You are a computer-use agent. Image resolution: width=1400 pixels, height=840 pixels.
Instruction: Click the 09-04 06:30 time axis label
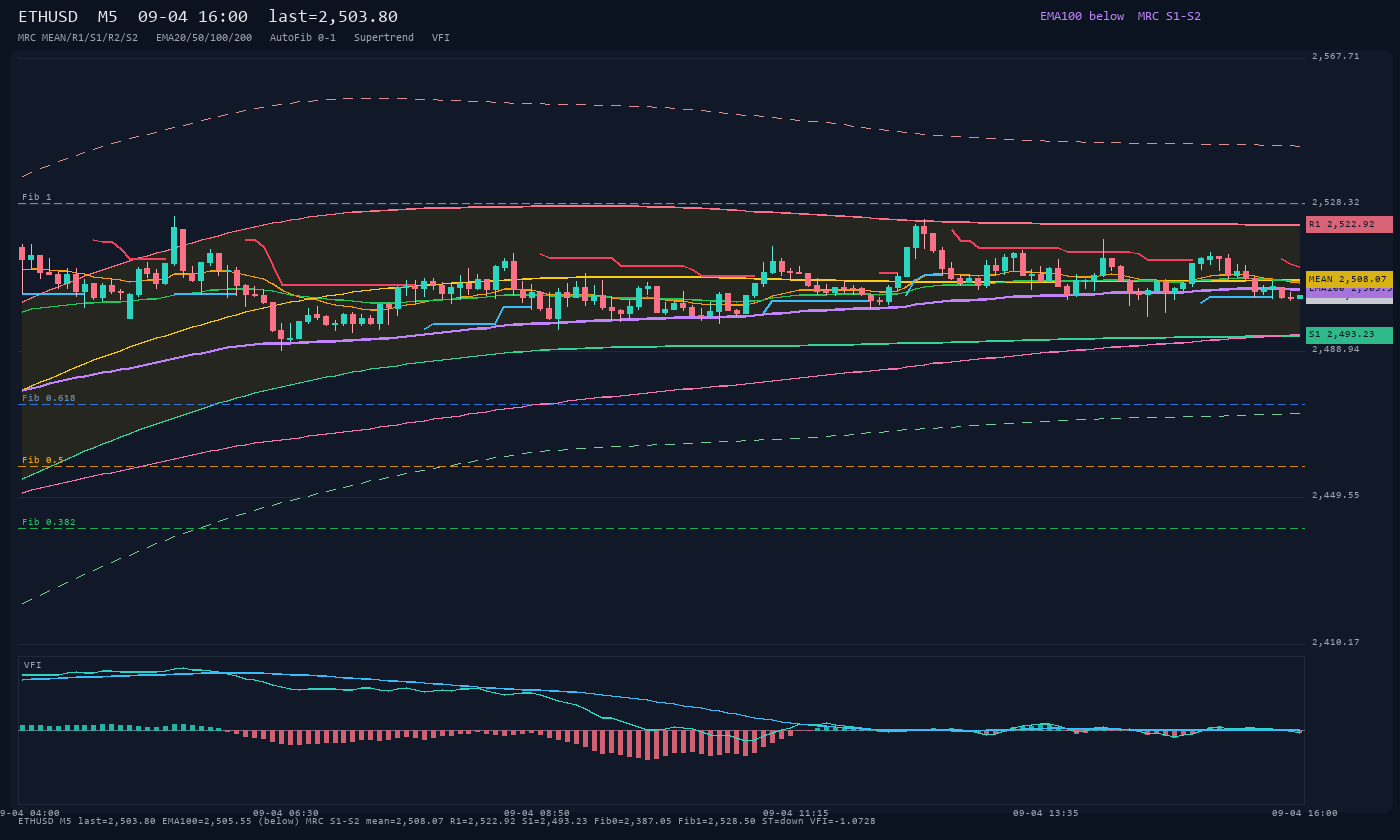point(286,813)
